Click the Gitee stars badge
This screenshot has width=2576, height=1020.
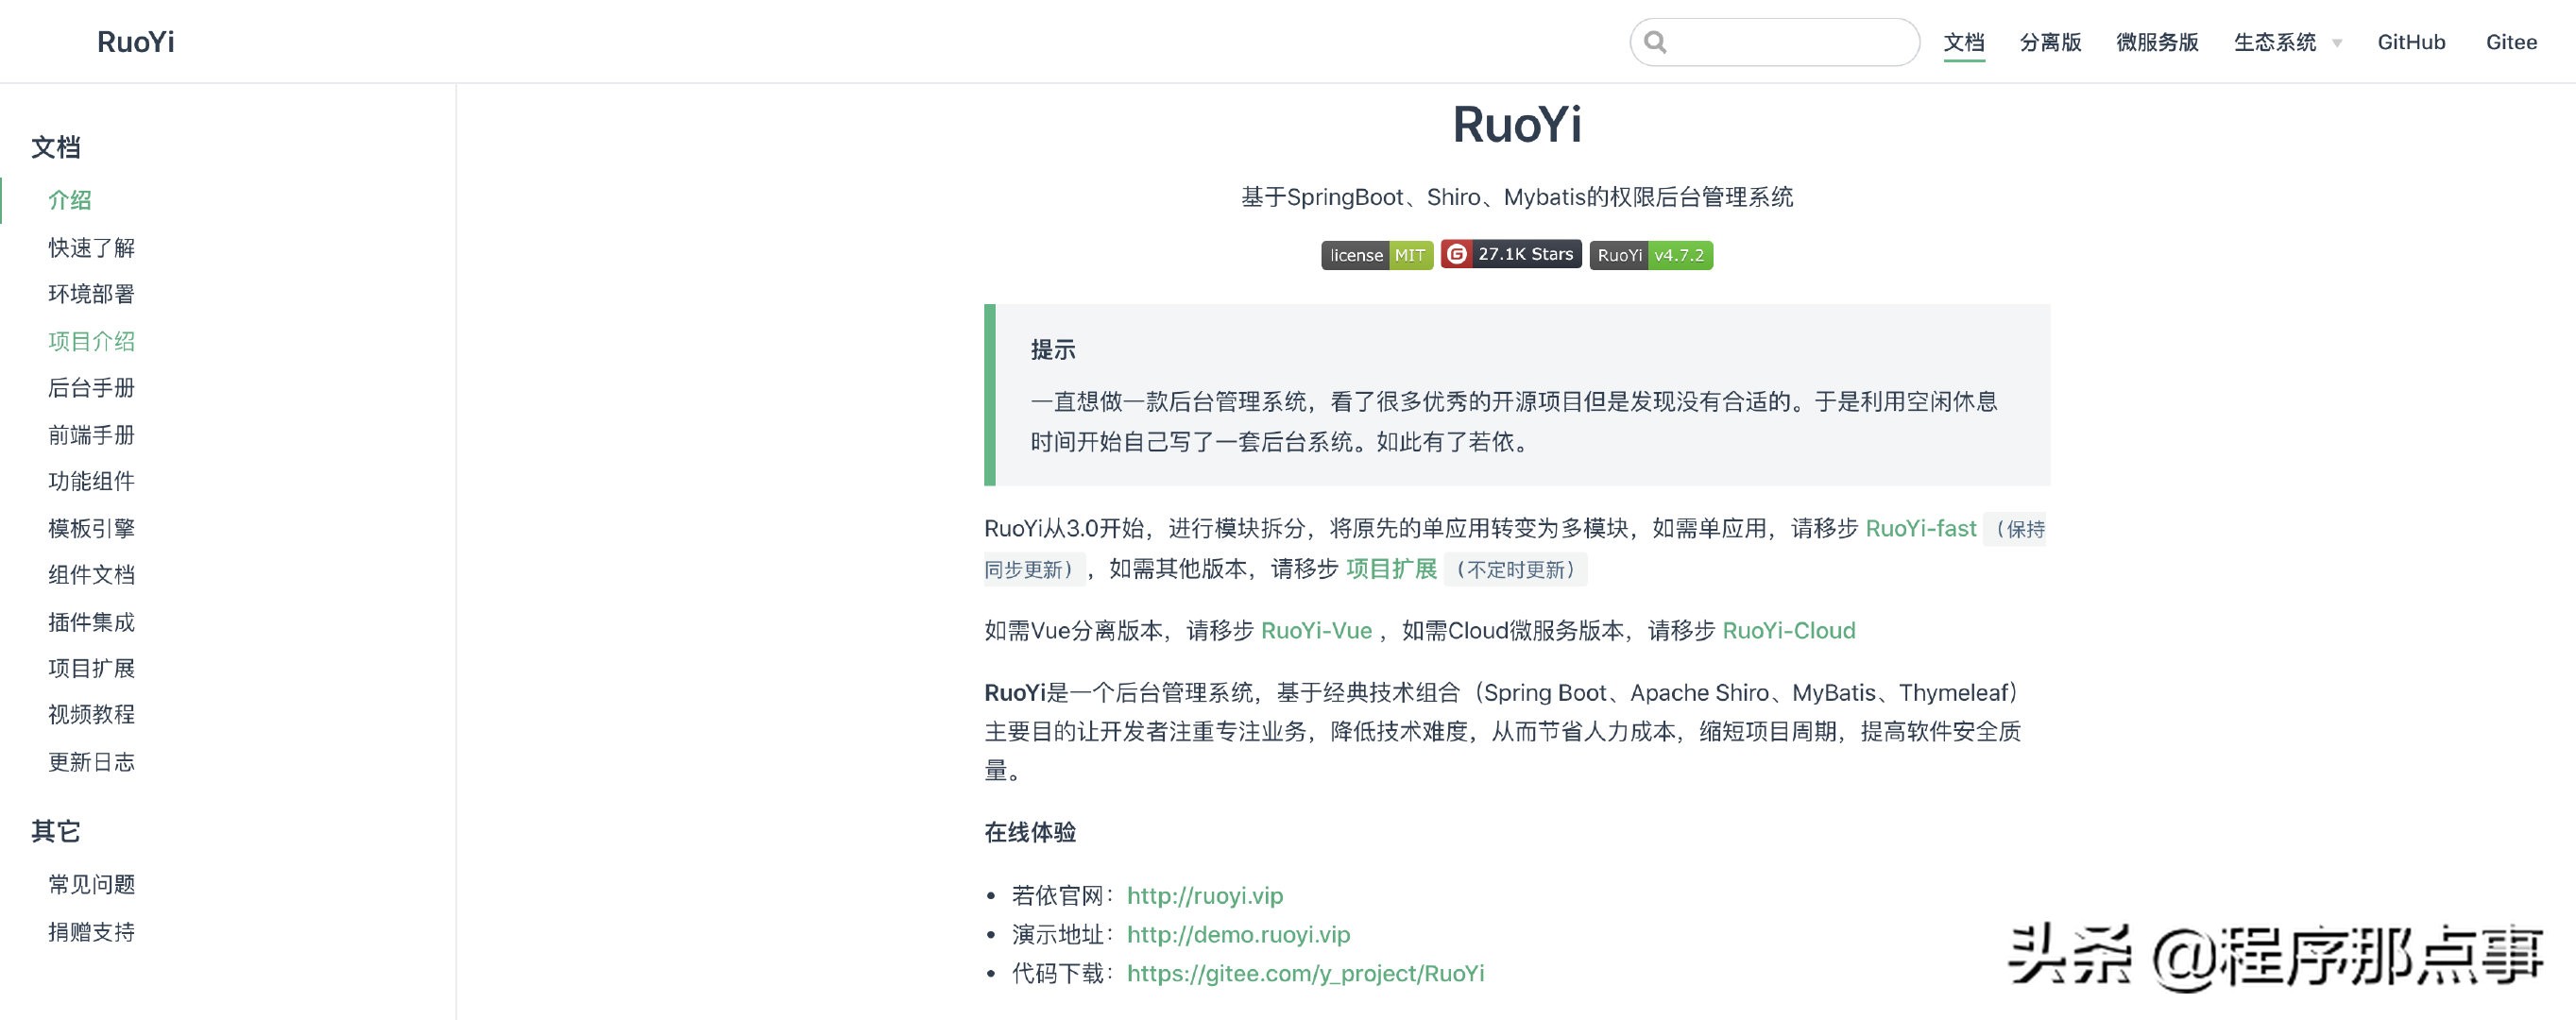(1510, 254)
